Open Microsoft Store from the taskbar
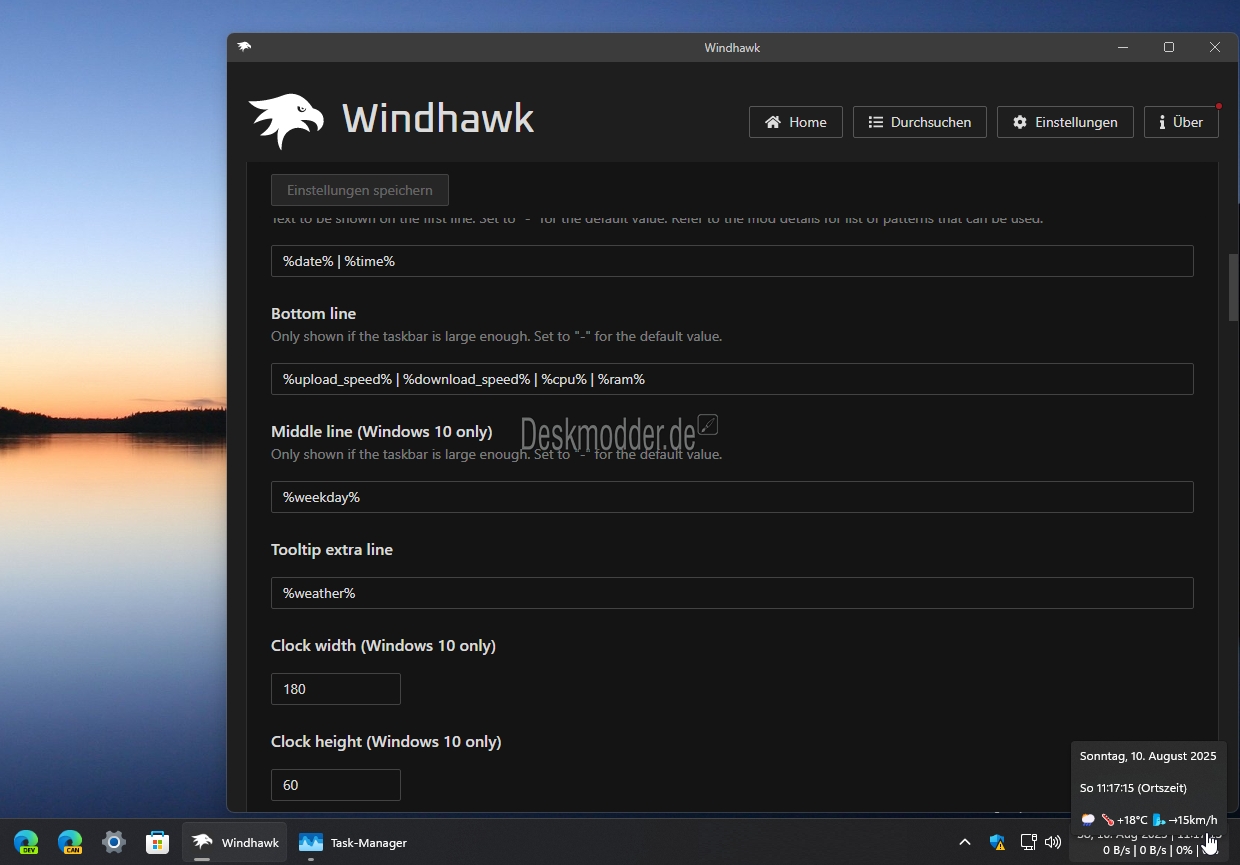1240x865 pixels. pos(157,842)
